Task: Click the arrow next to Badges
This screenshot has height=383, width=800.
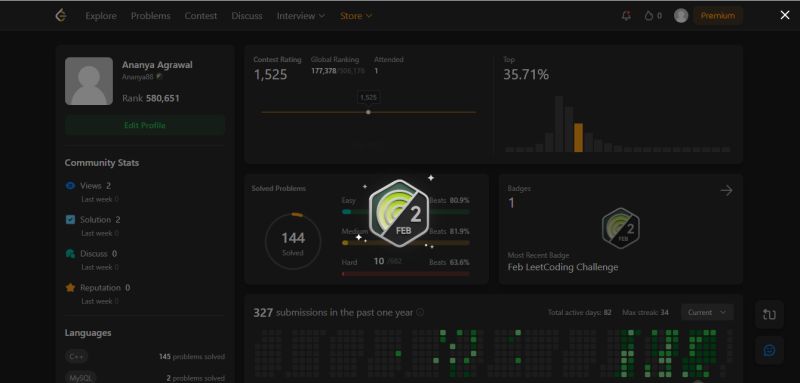Action: (726, 191)
